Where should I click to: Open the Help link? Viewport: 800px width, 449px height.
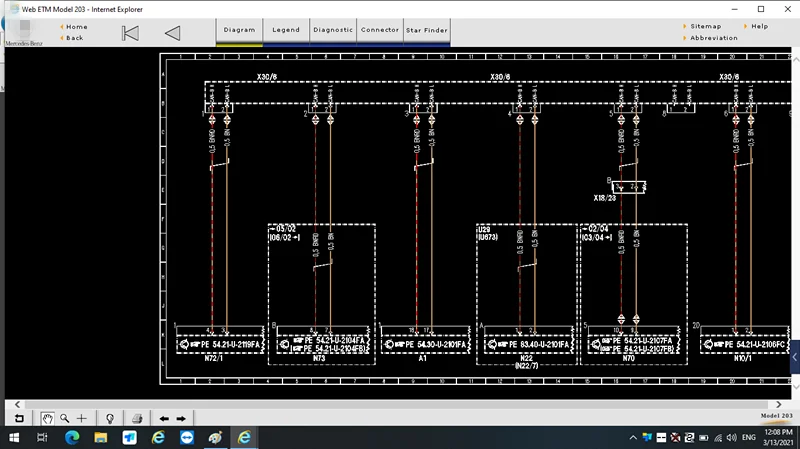click(759, 26)
